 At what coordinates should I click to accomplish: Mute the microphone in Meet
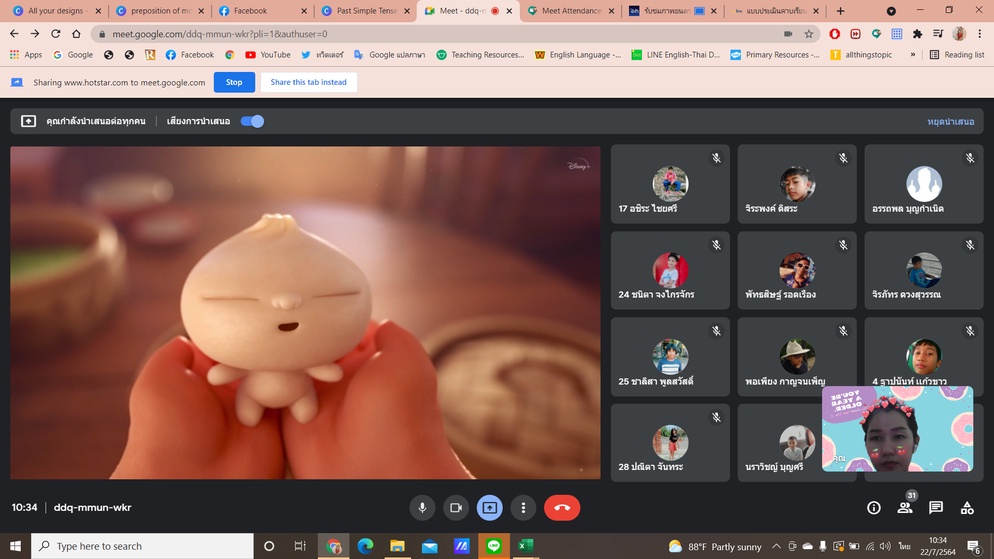tap(422, 508)
